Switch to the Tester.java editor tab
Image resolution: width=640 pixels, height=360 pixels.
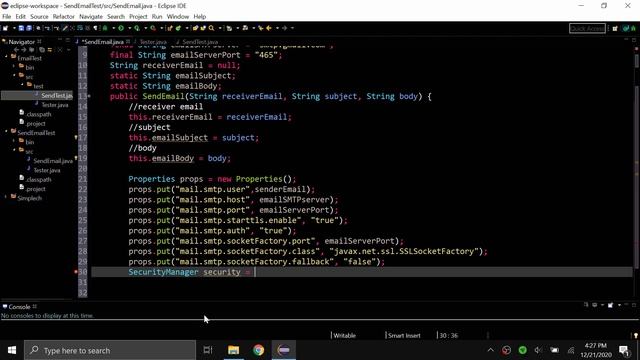(x=153, y=42)
